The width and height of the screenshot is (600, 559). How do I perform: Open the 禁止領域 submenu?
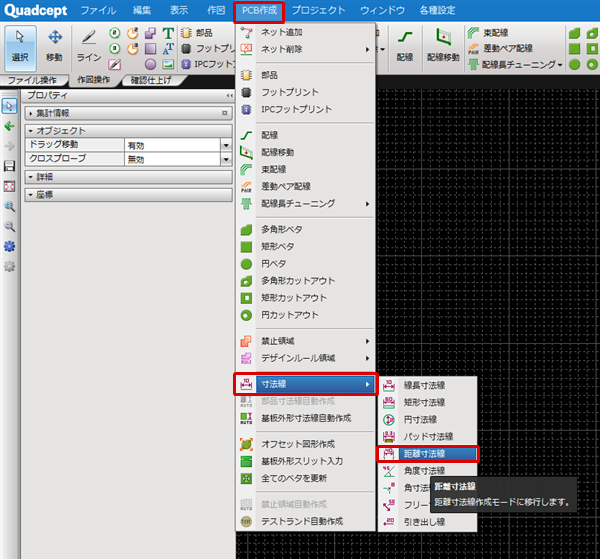pyautogui.click(x=305, y=341)
